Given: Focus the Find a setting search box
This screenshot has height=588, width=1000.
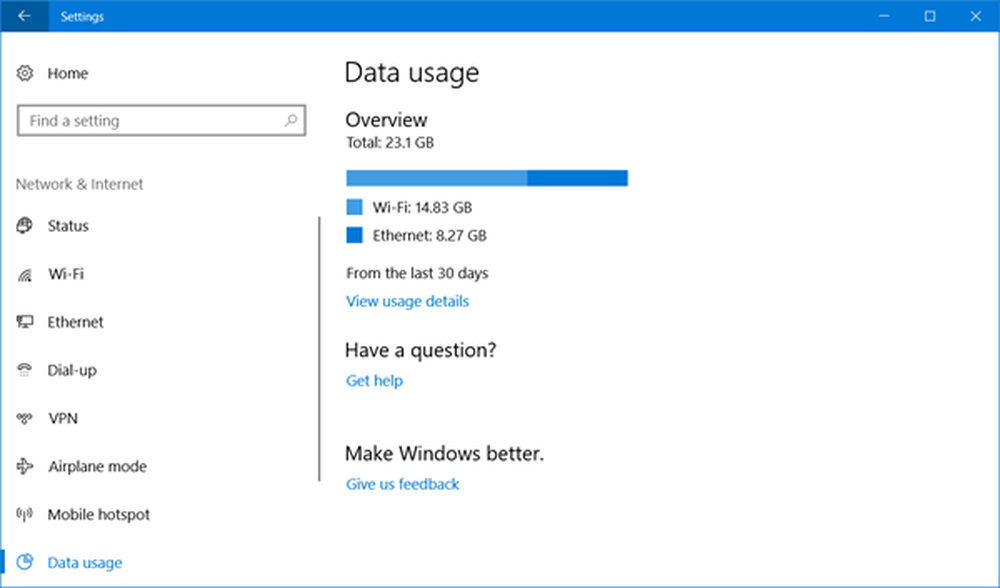Looking at the screenshot, I should click(x=150, y=121).
